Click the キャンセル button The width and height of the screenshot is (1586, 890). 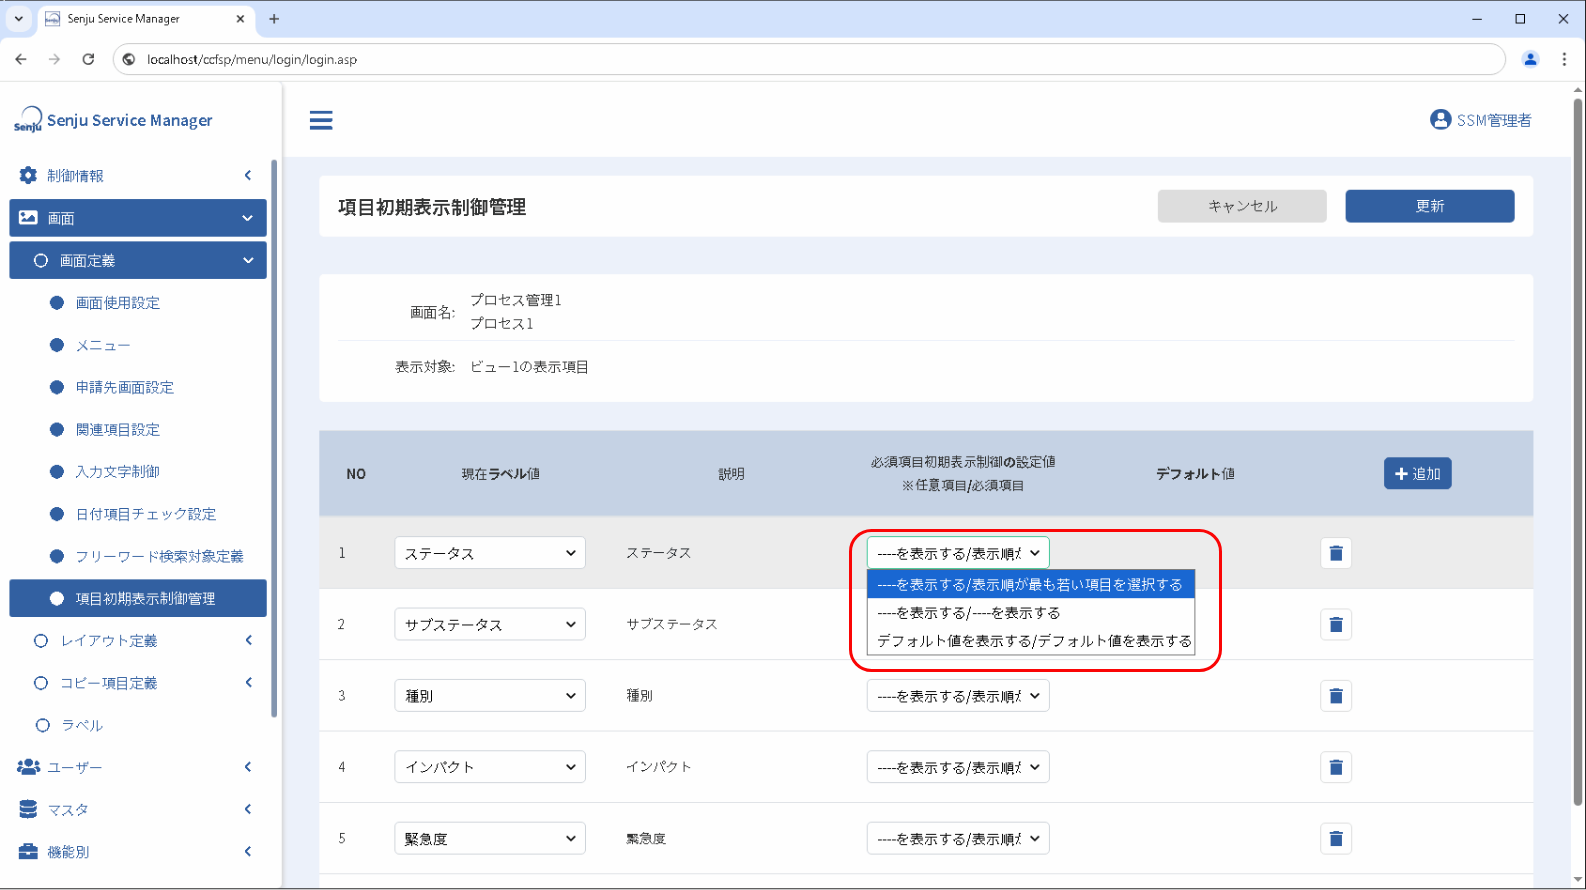(x=1242, y=206)
